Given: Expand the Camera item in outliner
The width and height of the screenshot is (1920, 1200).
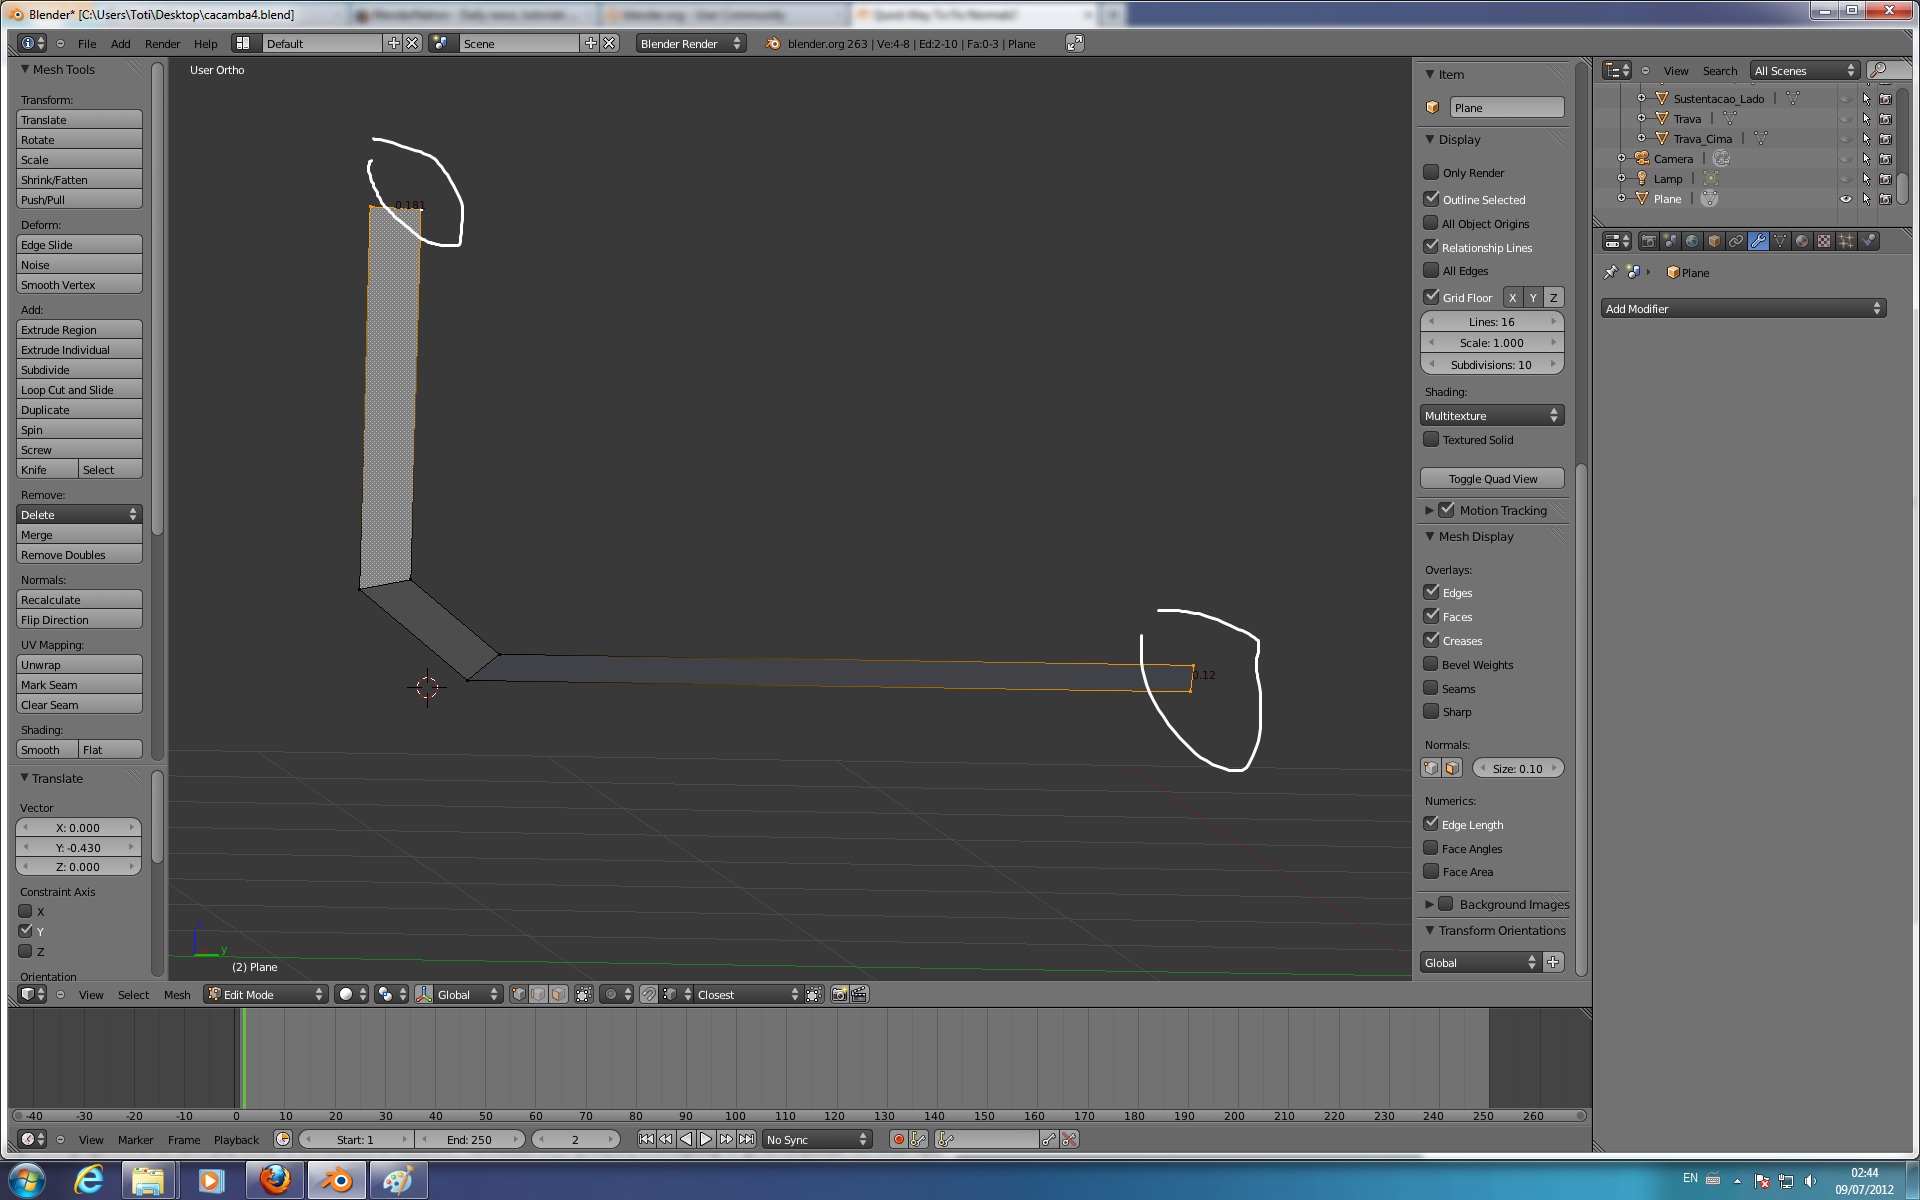Looking at the screenshot, I should (1621, 159).
